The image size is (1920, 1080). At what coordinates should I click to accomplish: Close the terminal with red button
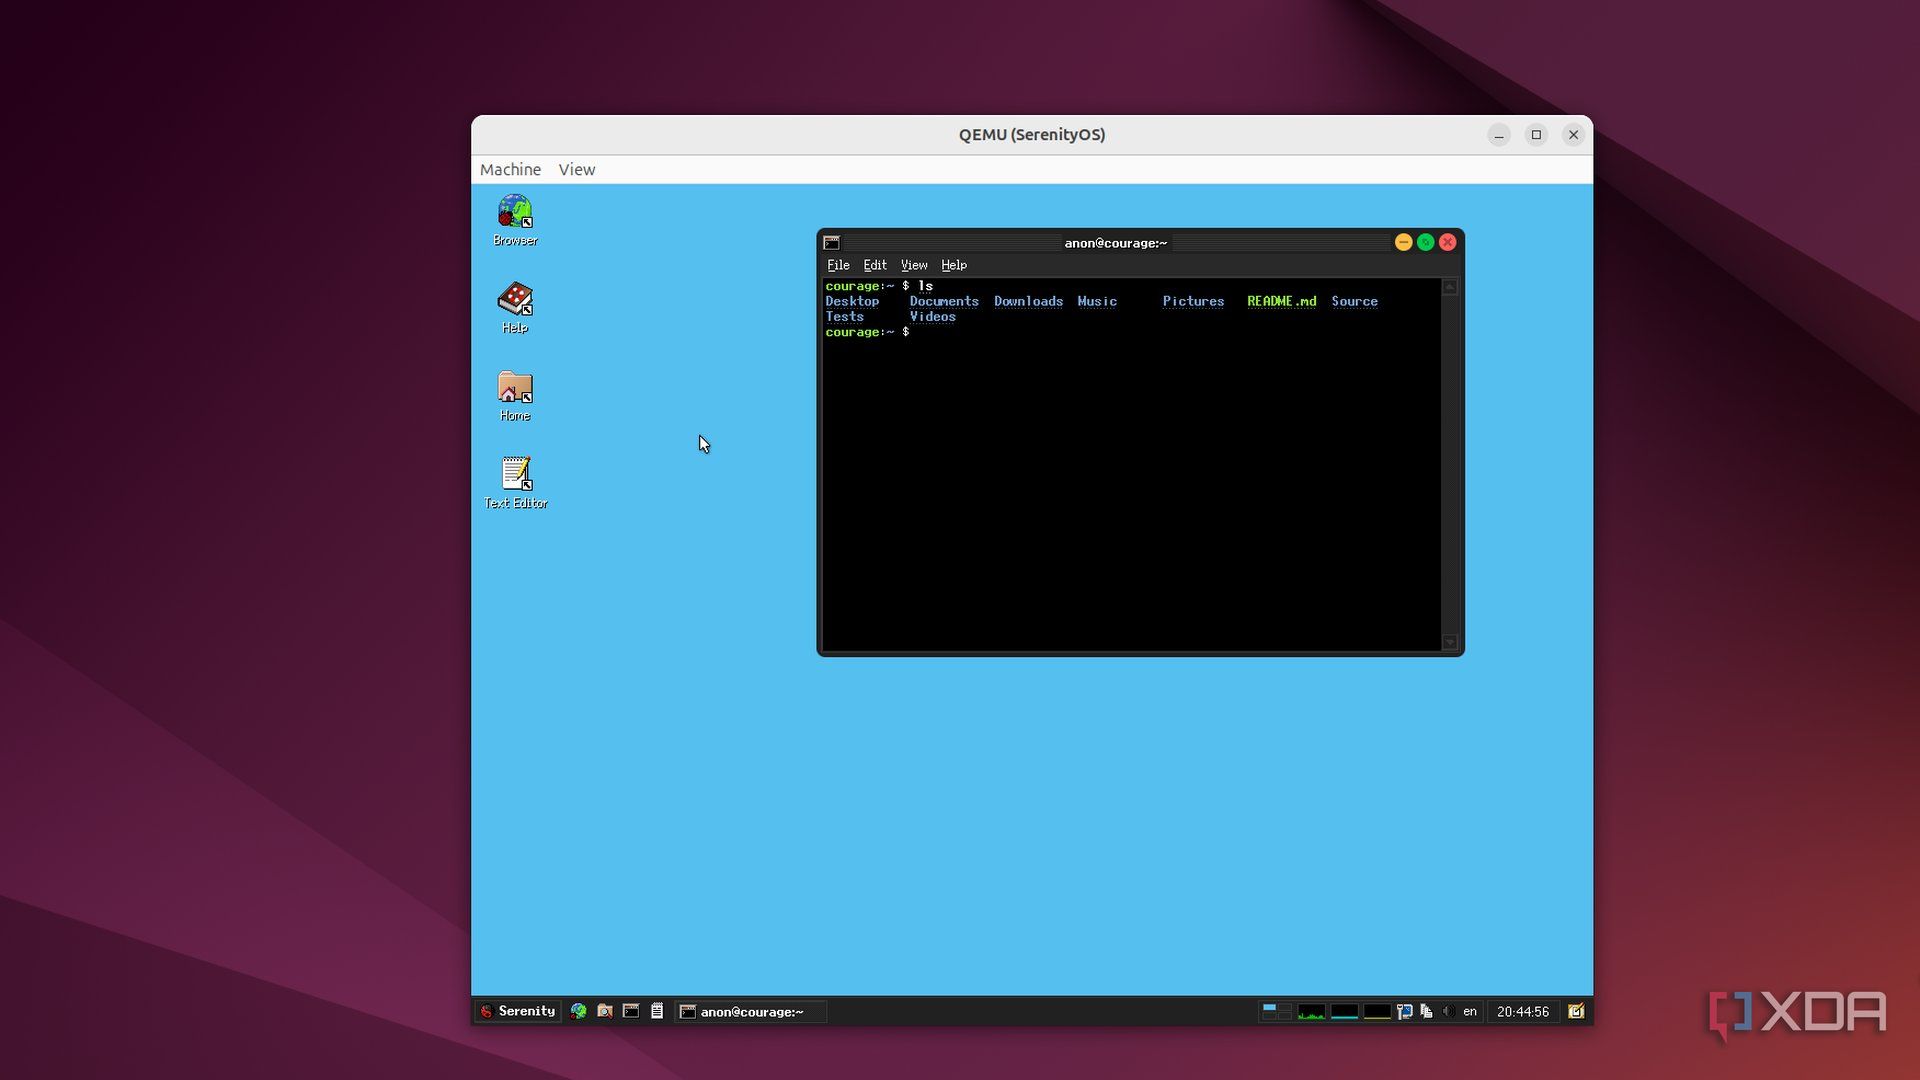(1447, 242)
